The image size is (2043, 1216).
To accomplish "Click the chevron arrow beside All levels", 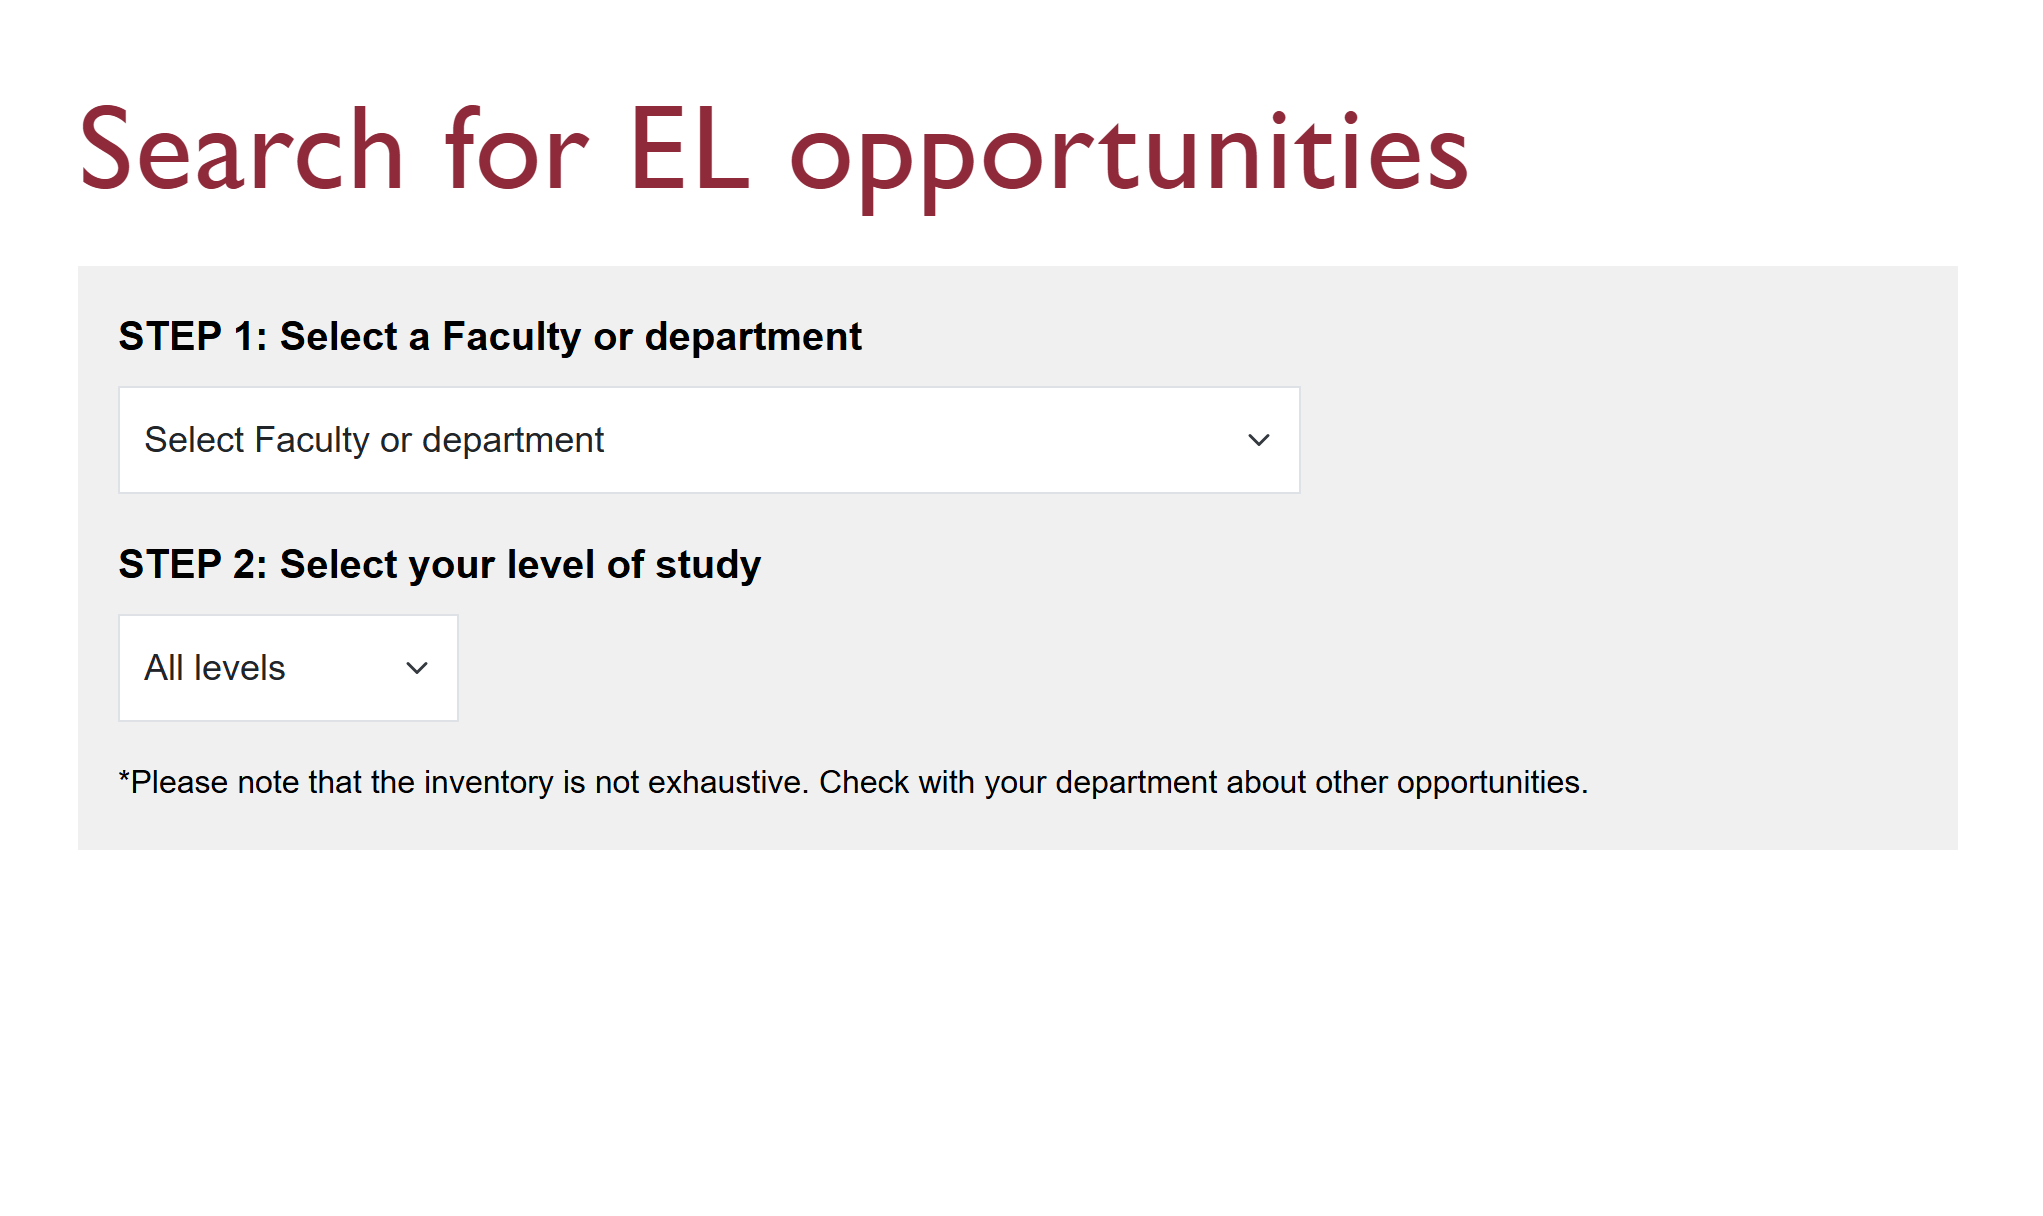I will tap(417, 668).
